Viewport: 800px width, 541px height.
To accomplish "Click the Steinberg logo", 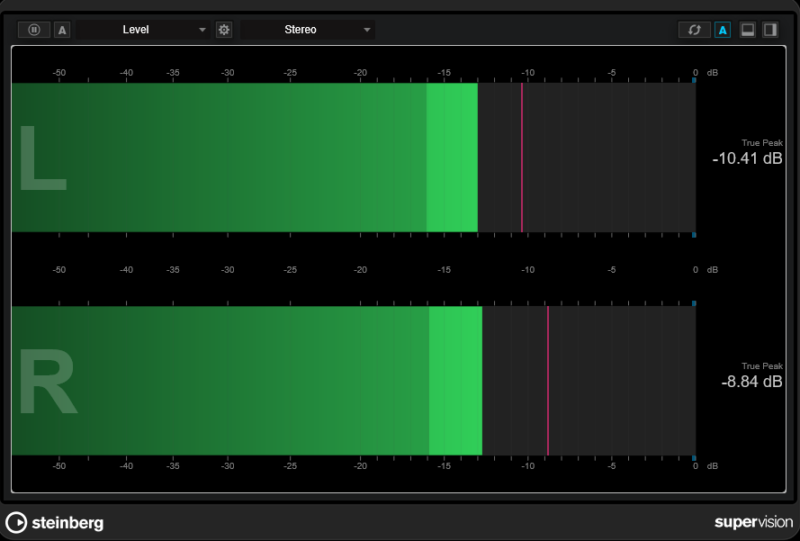I will click(x=55, y=523).
